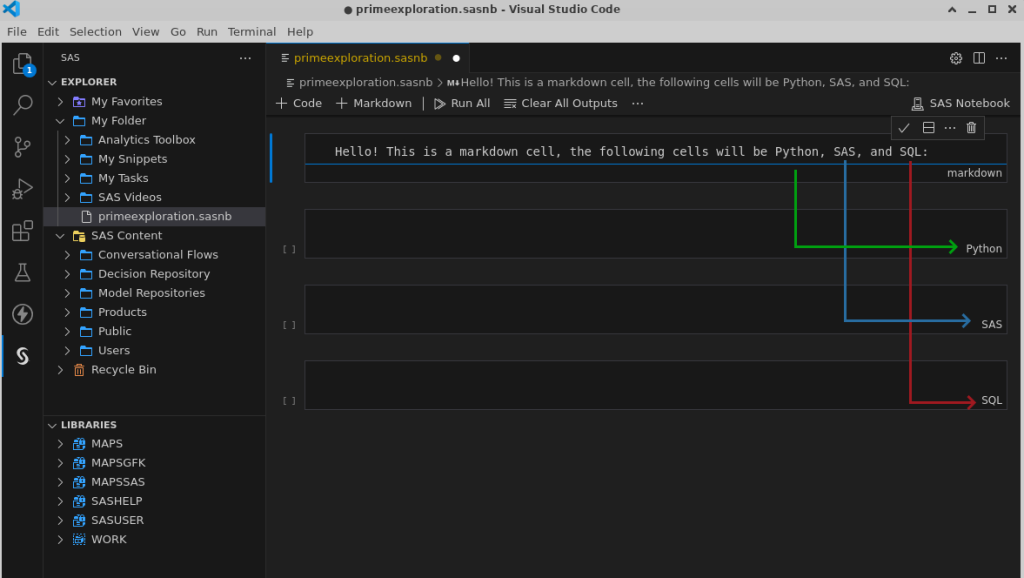Image resolution: width=1024 pixels, height=578 pixels.
Task: Open the Testing flask icon
Action: click(x=22, y=272)
